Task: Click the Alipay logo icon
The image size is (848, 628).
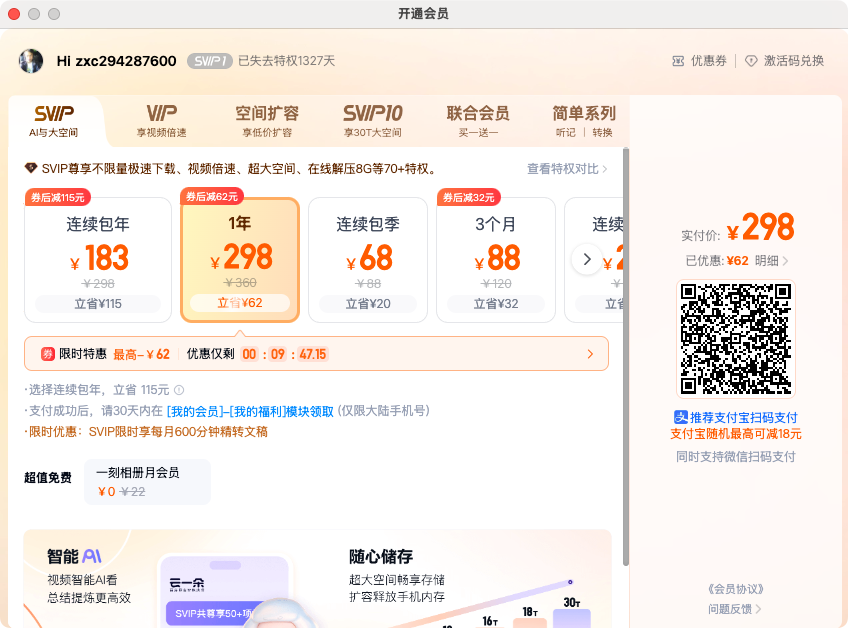Action: pos(680,417)
